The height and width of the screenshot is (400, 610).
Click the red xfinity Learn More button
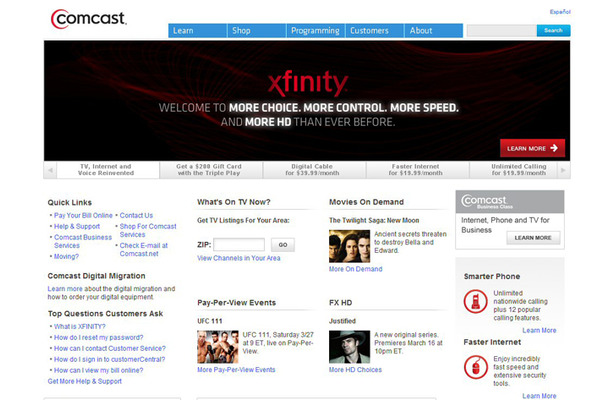pos(532,148)
